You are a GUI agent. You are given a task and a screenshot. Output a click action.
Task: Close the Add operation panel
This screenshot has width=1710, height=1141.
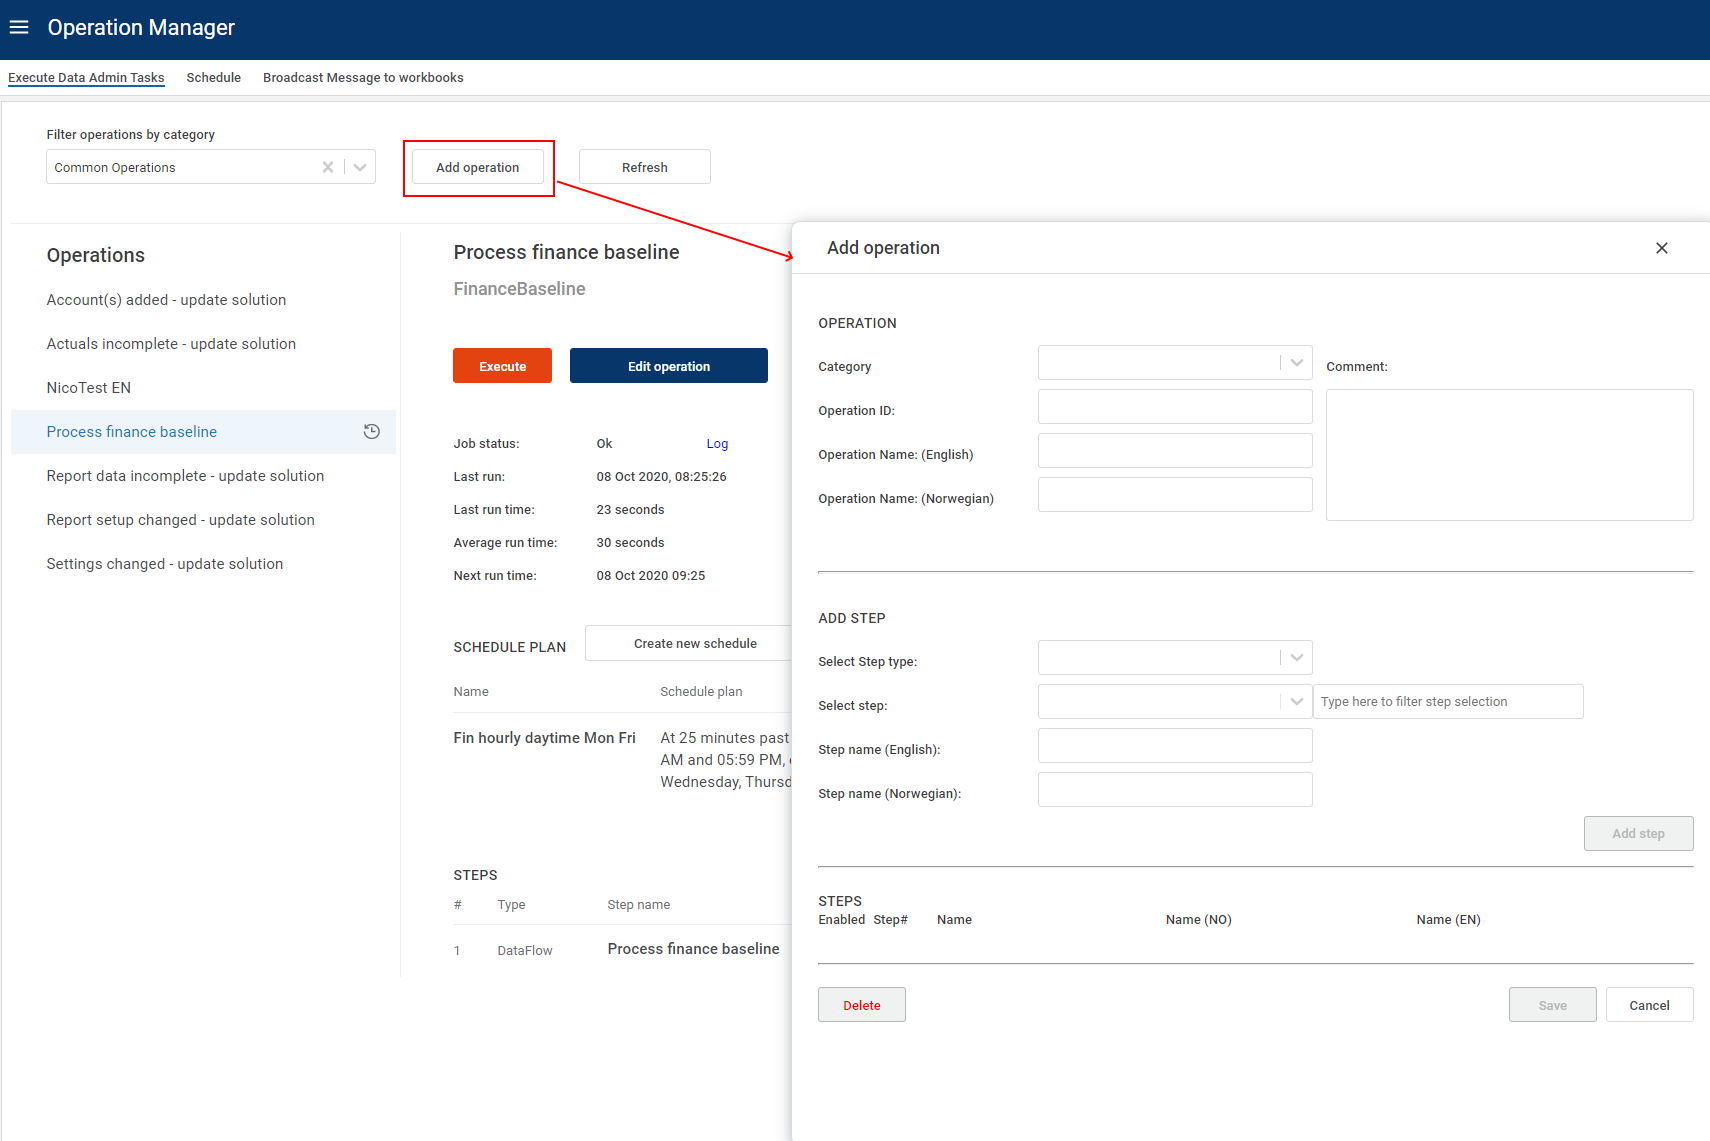pos(1661,247)
